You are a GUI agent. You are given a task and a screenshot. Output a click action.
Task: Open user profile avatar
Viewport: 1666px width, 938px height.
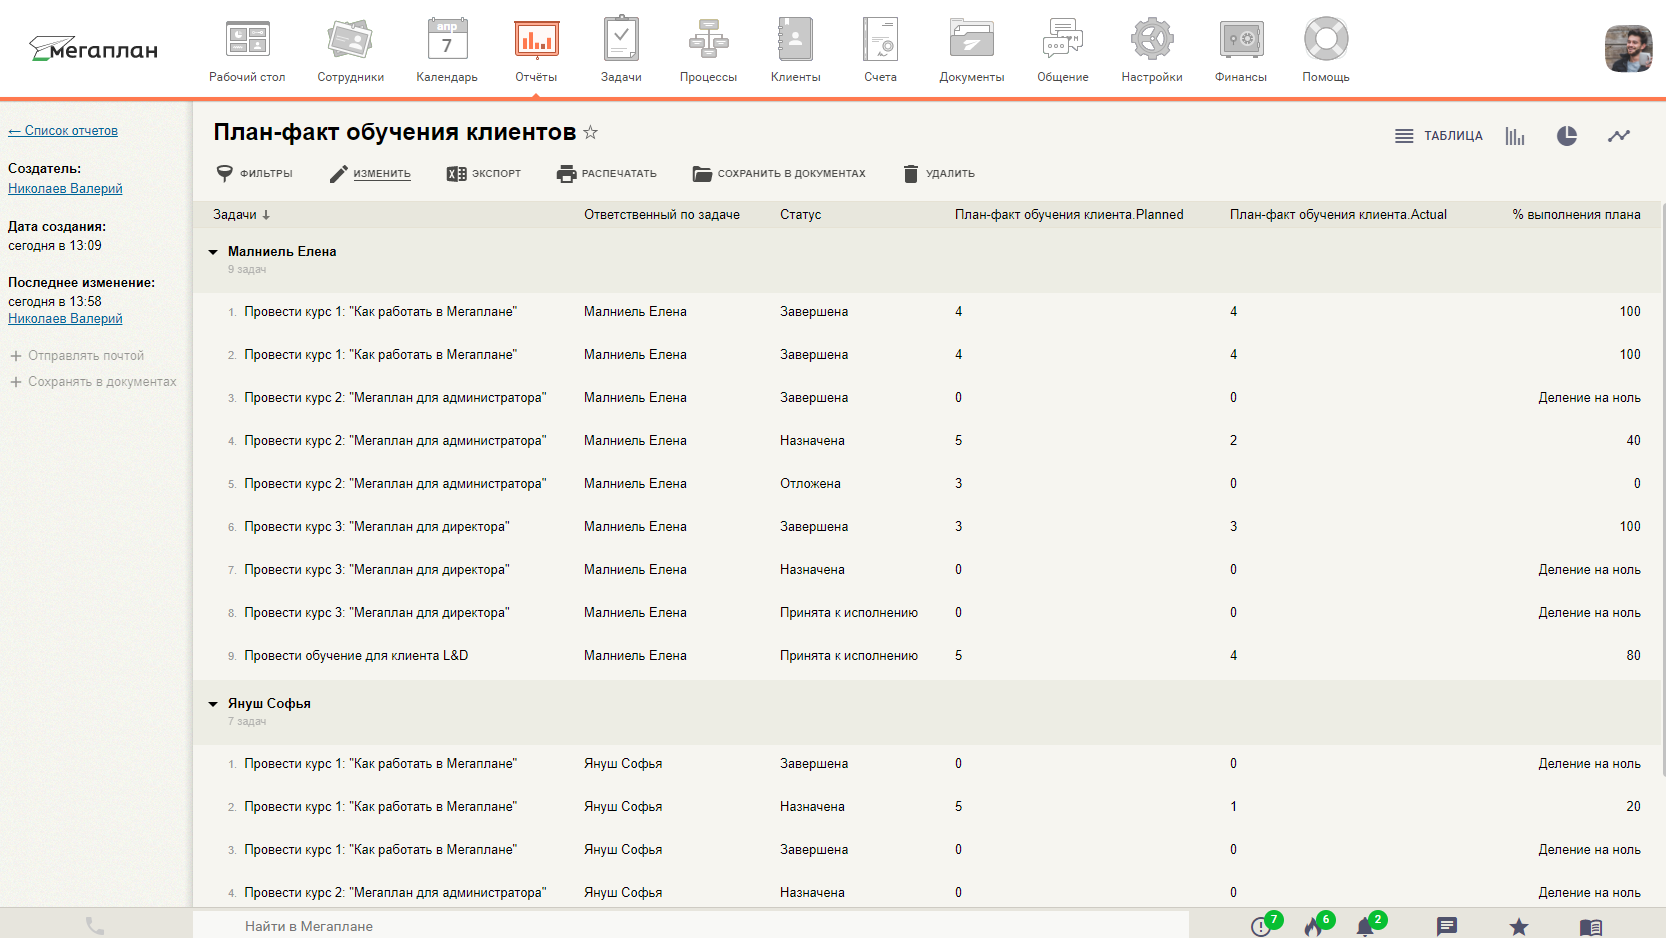pos(1628,49)
